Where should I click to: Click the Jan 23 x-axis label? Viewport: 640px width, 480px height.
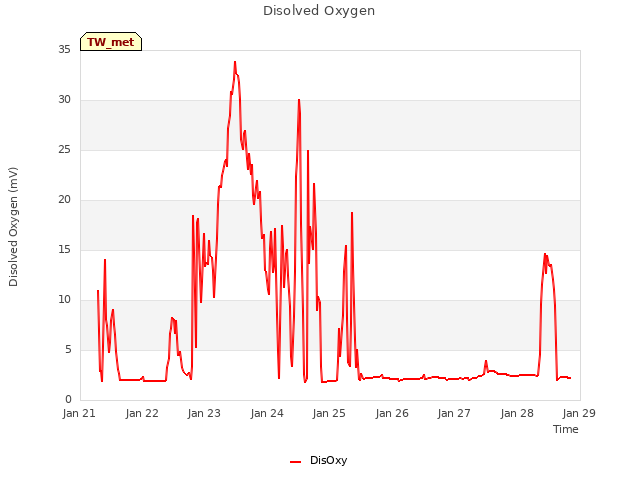204,413
